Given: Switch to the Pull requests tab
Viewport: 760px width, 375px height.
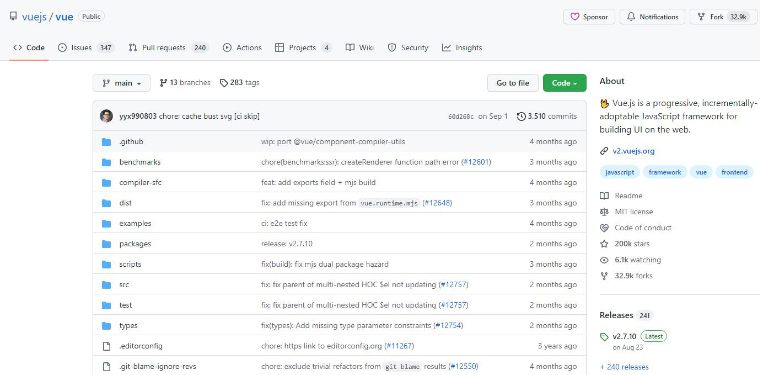Looking at the screenshot, I should (x=168, y=48).
